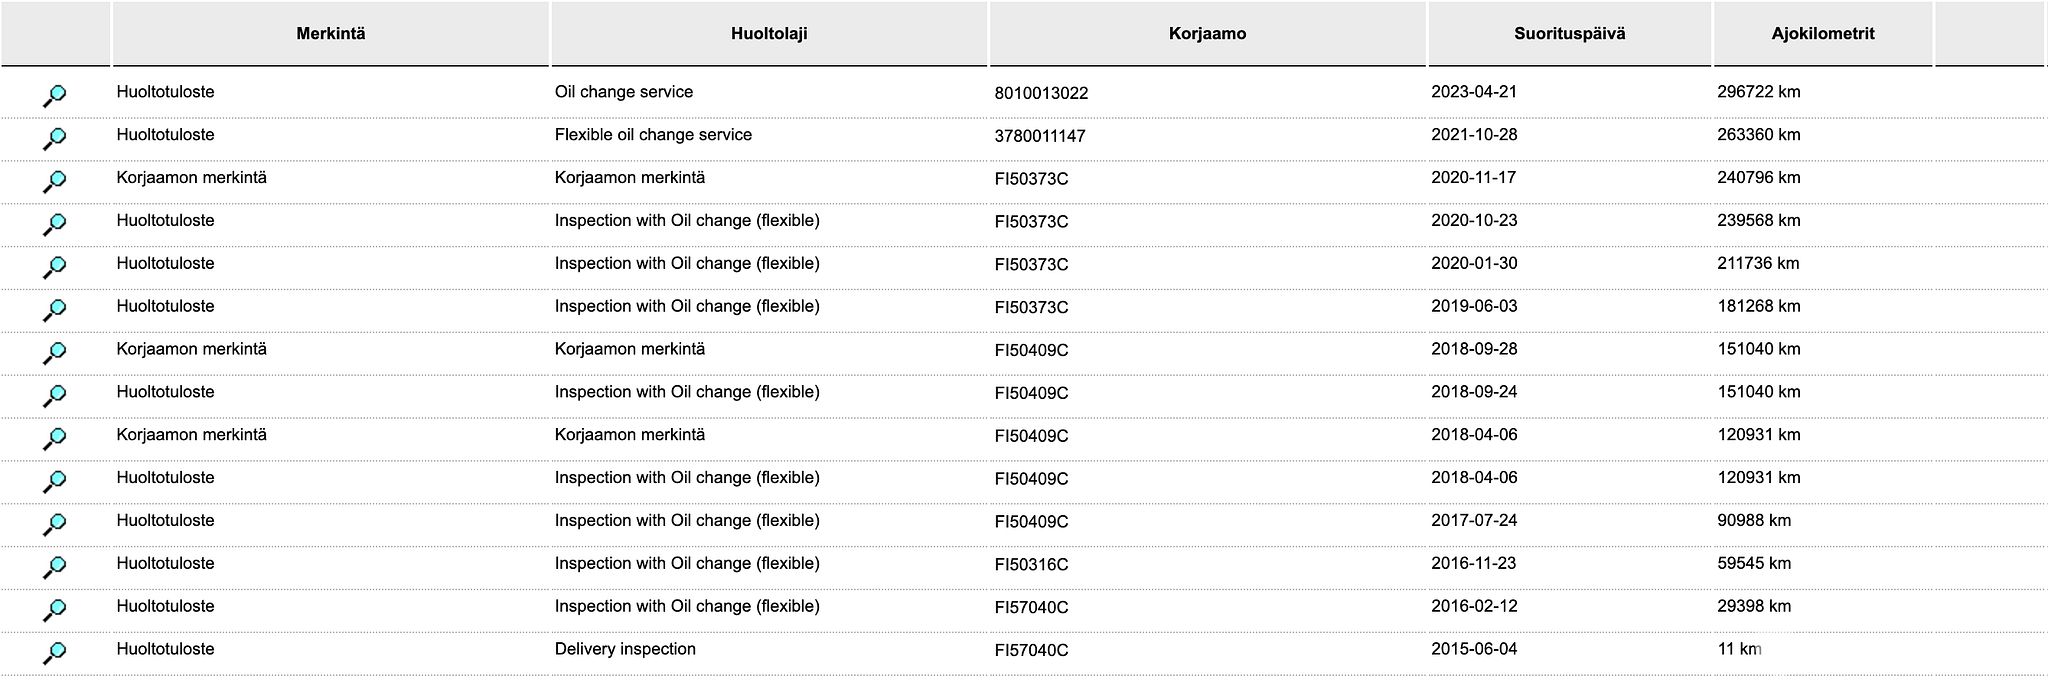Open magnifier for 2016-02-12 inspection entry
This screenshot has width=2048, height=683.
click(x=55, y=610)
